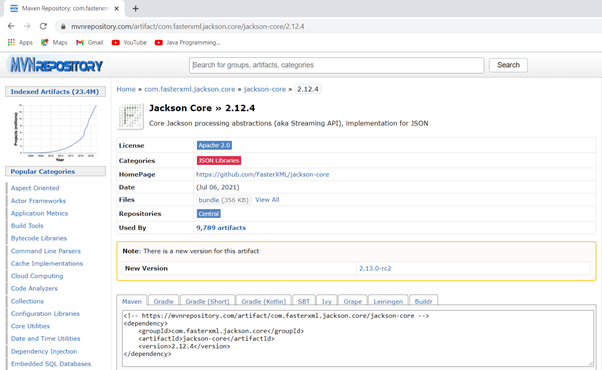Viewport: 602px width, 370px height.
Task: Open Cache Implementations category
Action: [x=47, y=263]
